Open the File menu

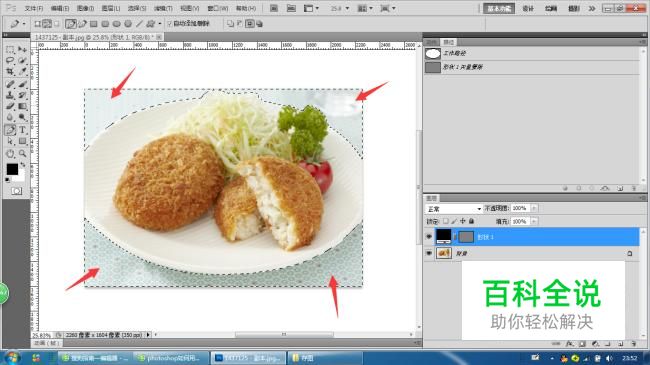coord(34,8)
